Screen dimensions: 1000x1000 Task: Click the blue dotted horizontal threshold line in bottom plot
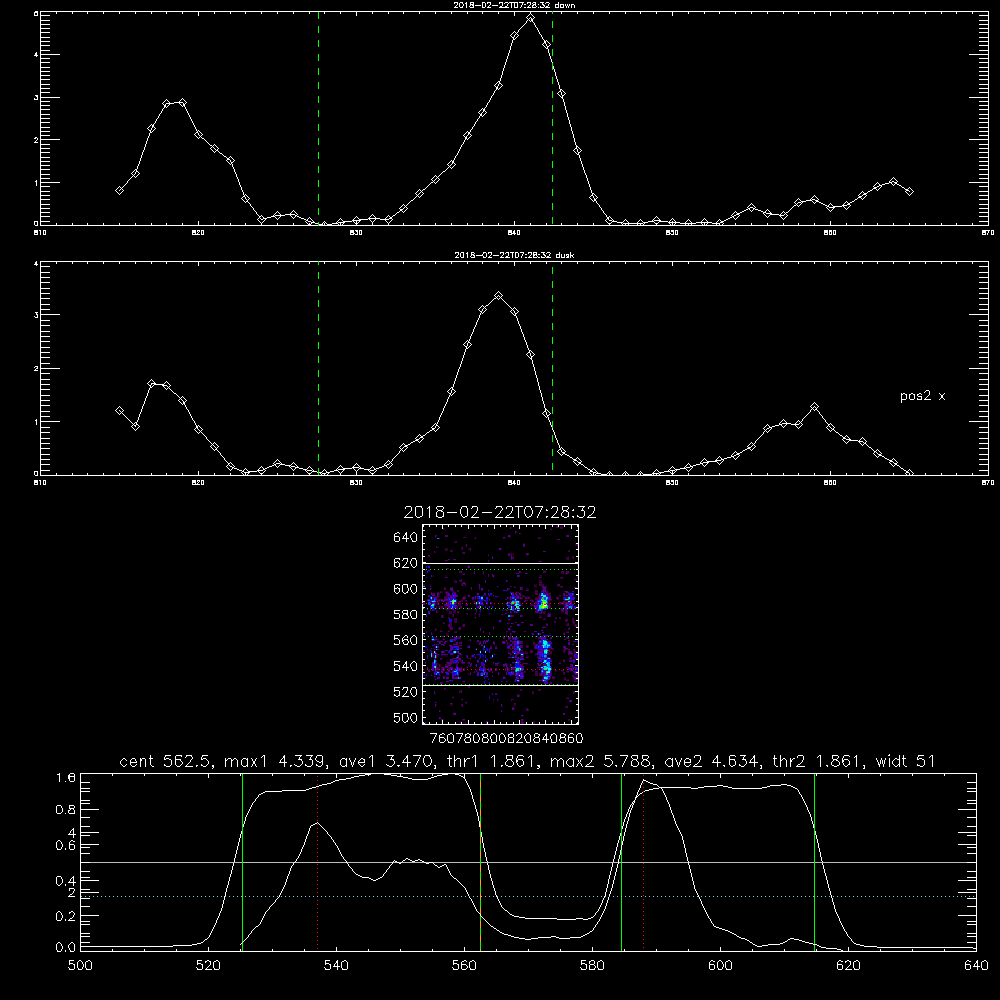pyautogui.click(x=528, y=897)
